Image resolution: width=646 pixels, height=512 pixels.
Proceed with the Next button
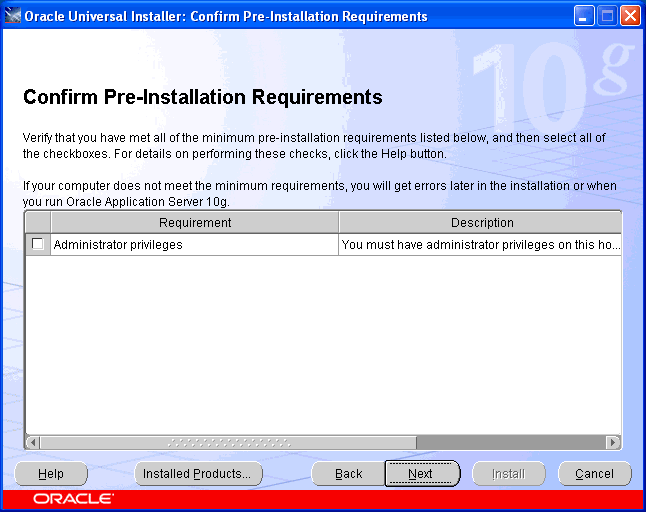pos(422,474)
